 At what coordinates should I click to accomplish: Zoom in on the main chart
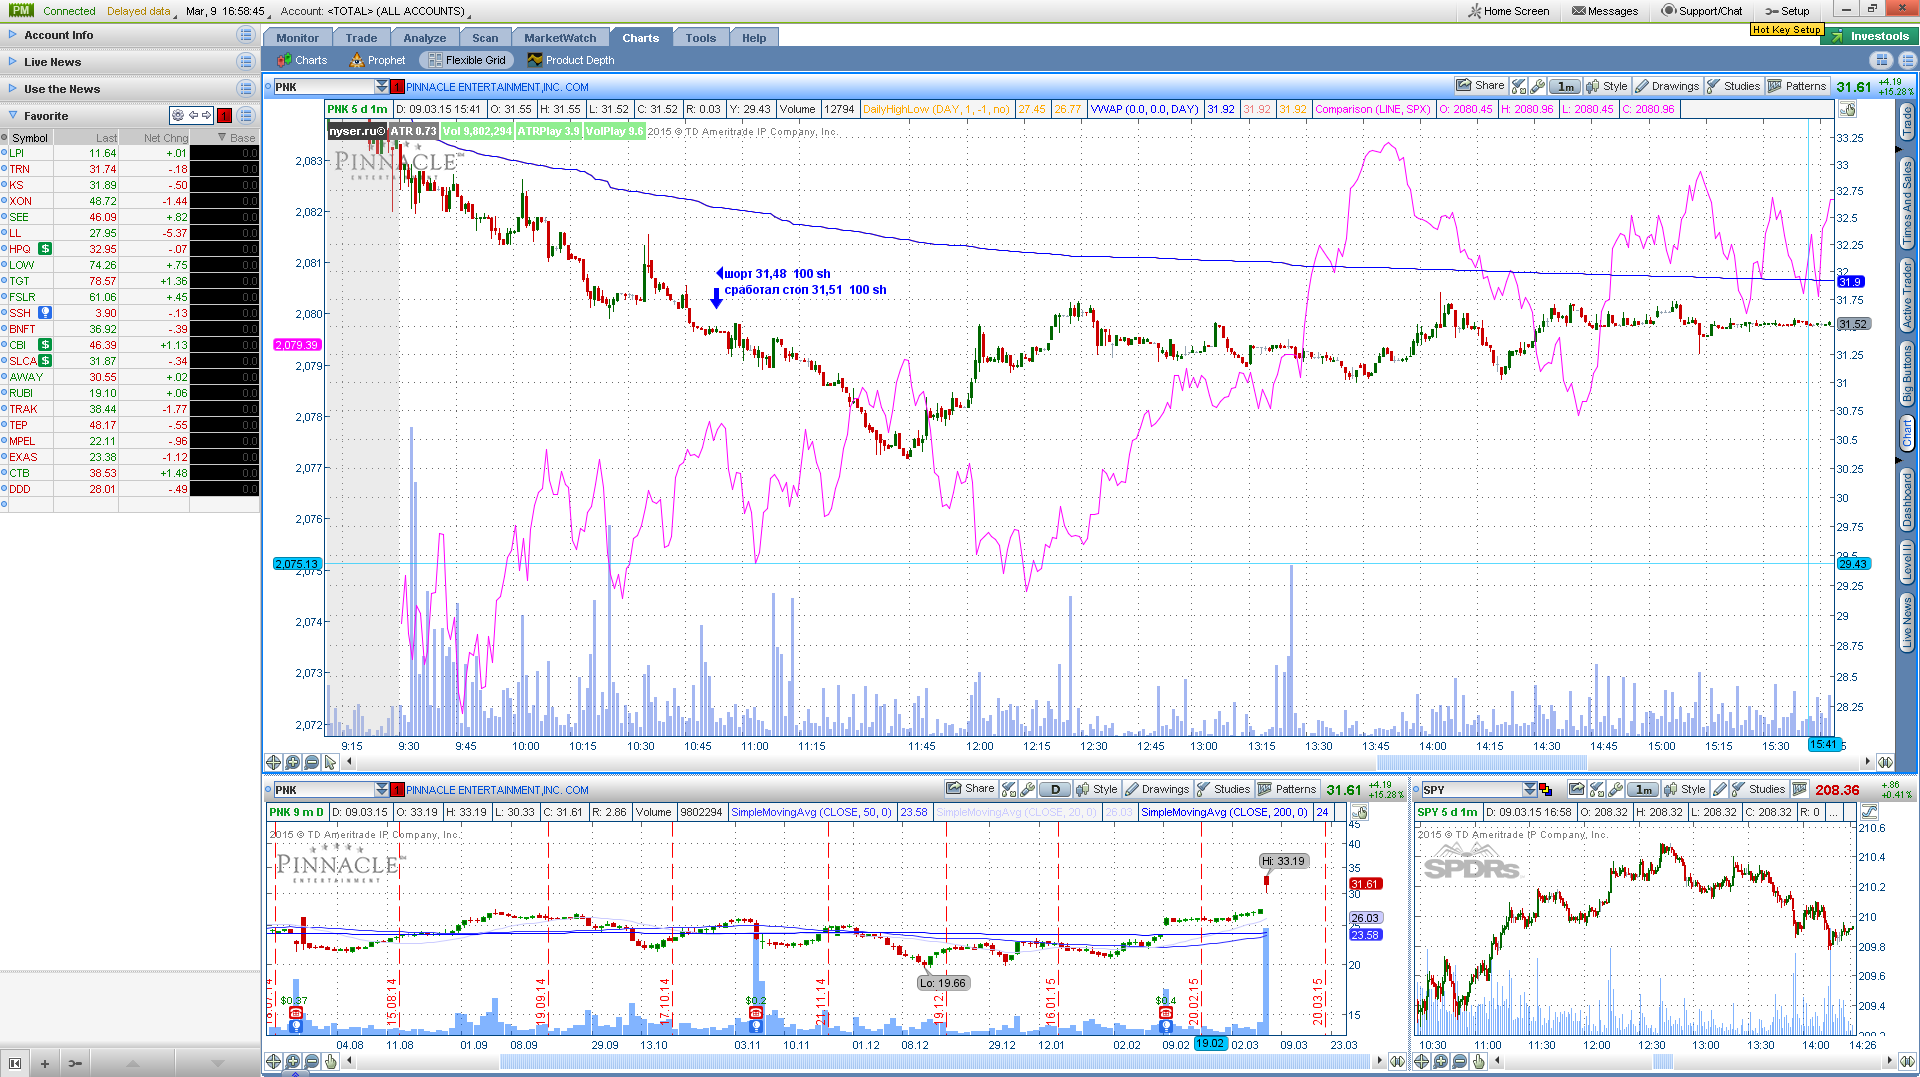[292, 762]
